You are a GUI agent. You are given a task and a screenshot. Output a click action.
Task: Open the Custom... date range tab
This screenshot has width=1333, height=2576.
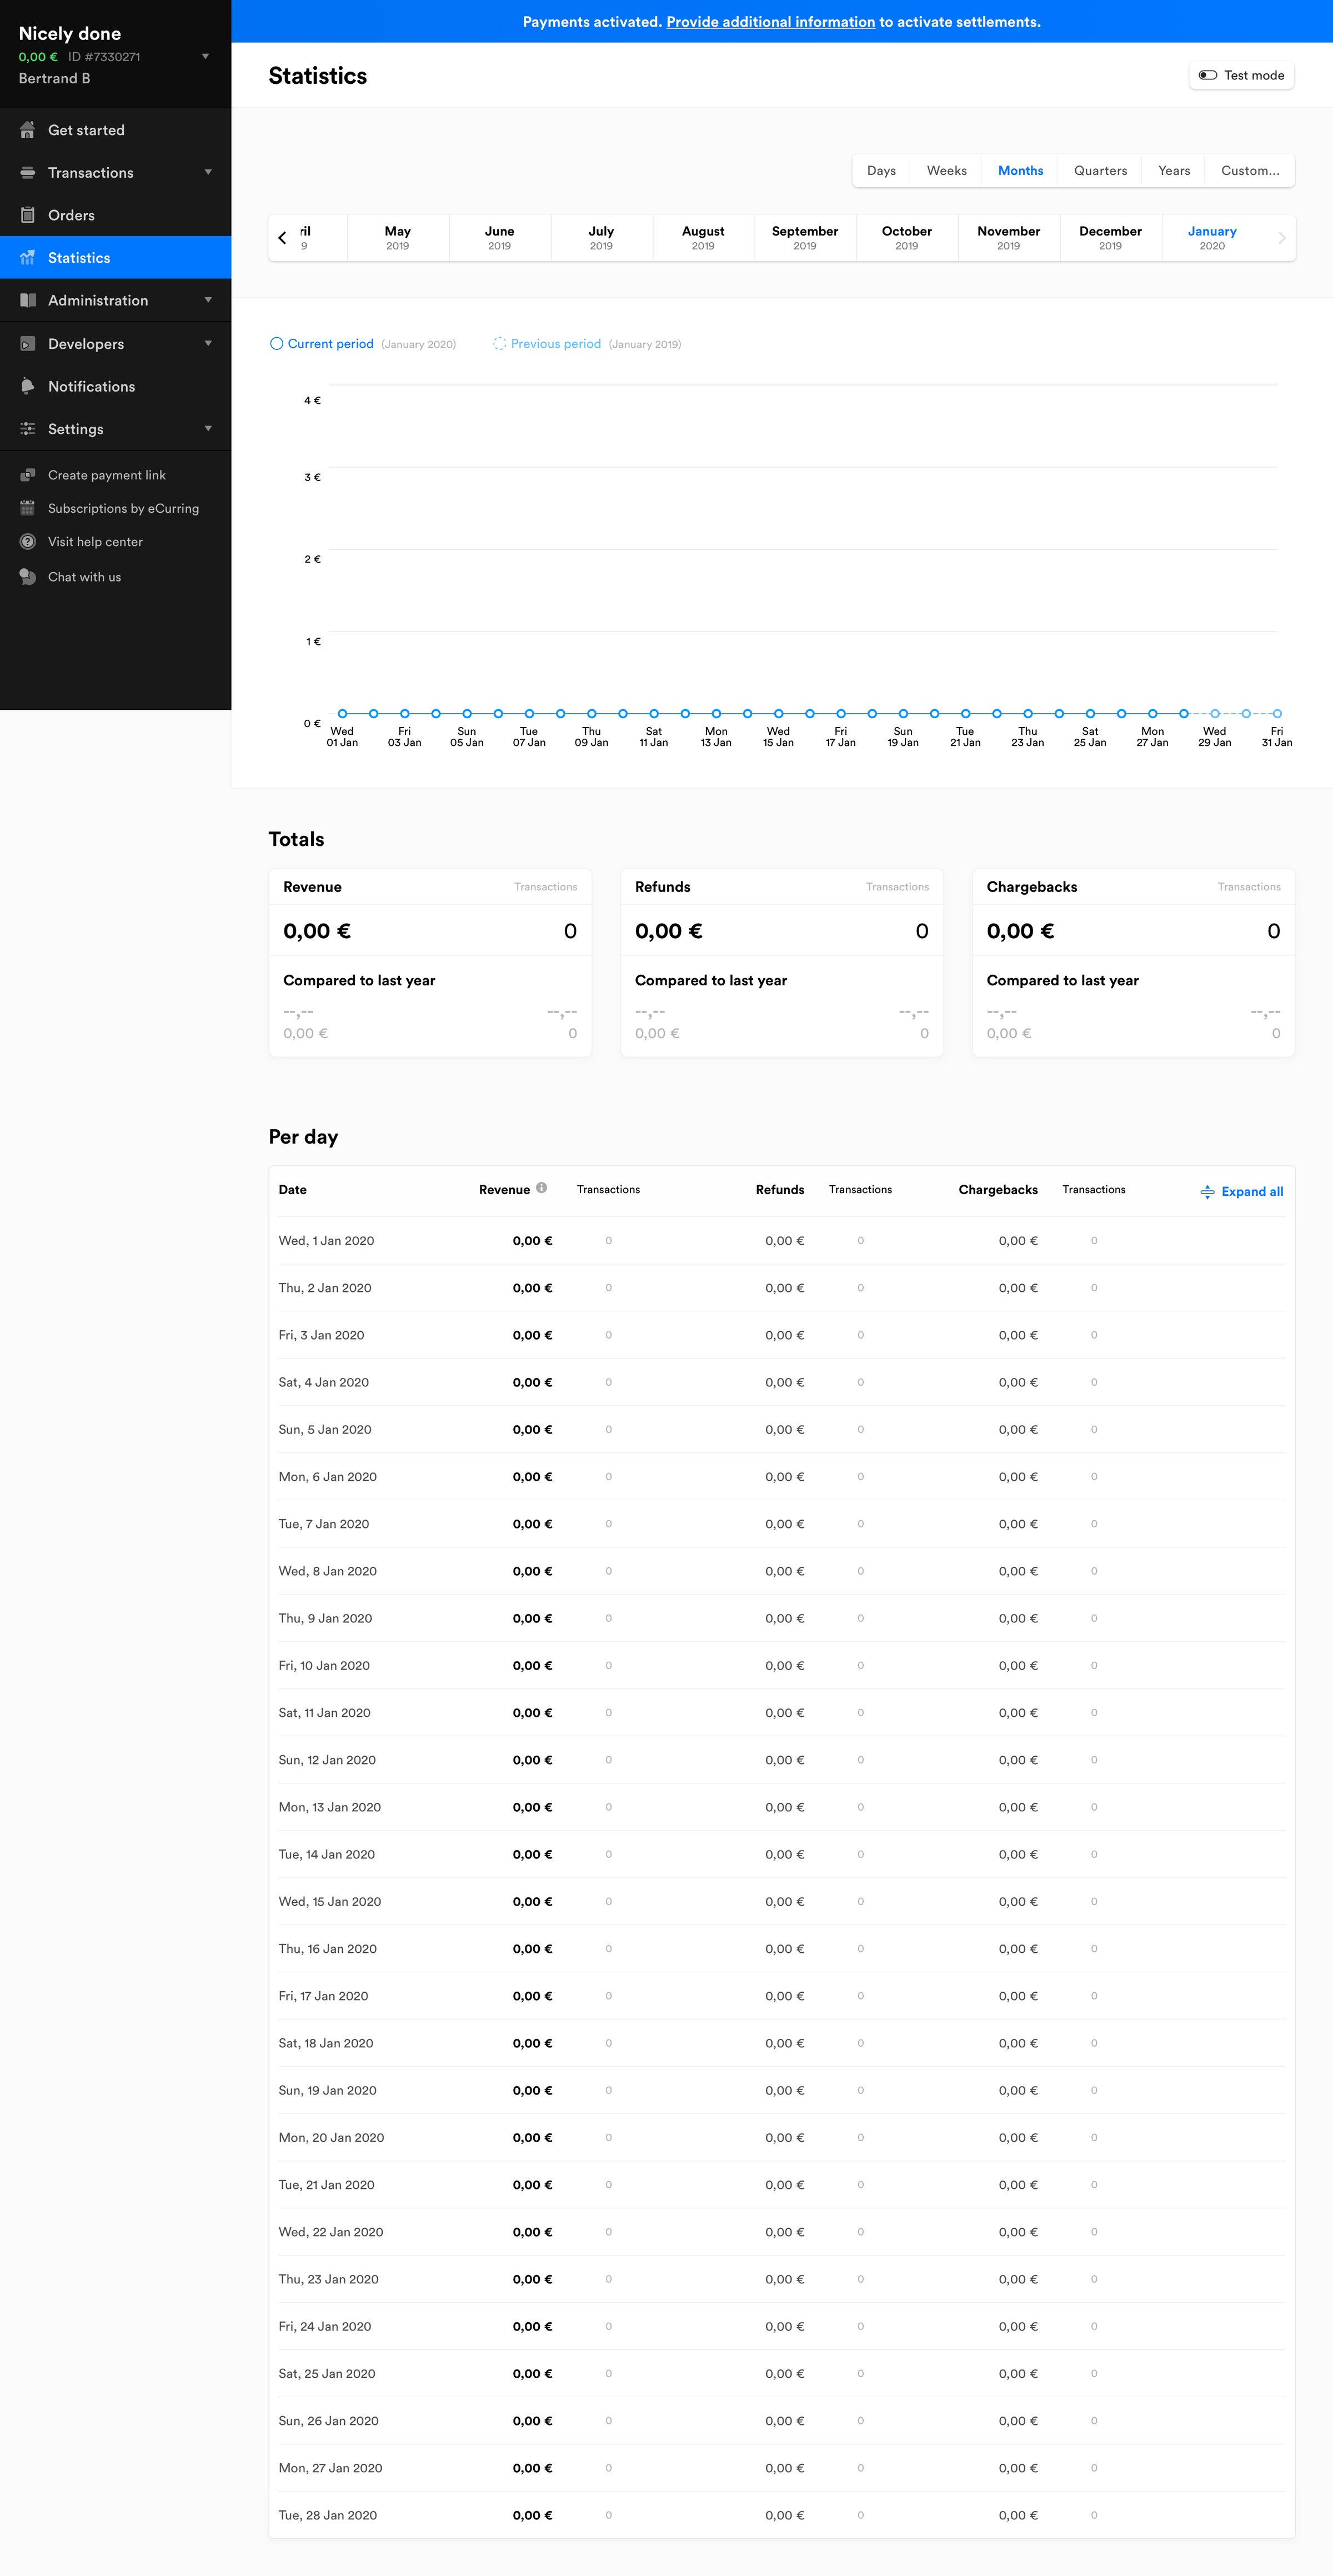click(x=1250, y=171)
